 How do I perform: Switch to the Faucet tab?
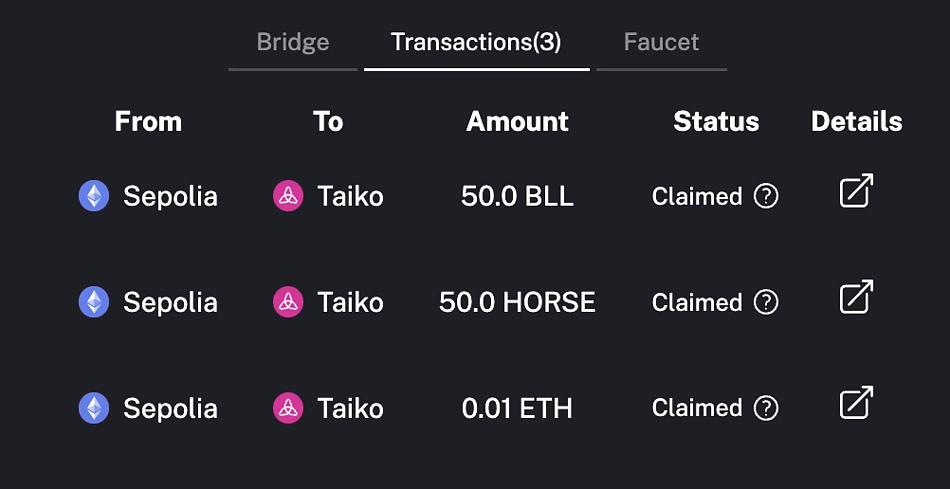pyautogui.click(x=662, y=42)
